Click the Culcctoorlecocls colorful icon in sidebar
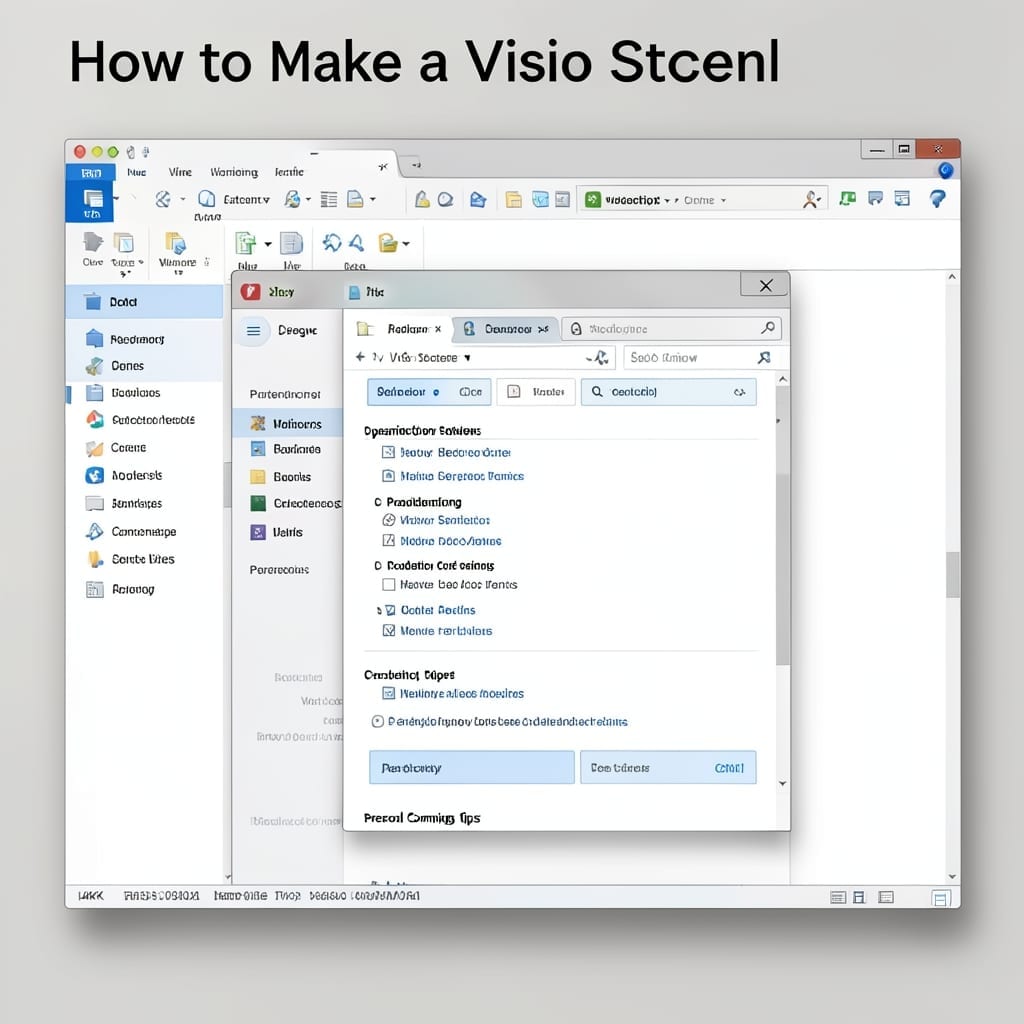1024x1024 pixels. [x=95, y=419]
